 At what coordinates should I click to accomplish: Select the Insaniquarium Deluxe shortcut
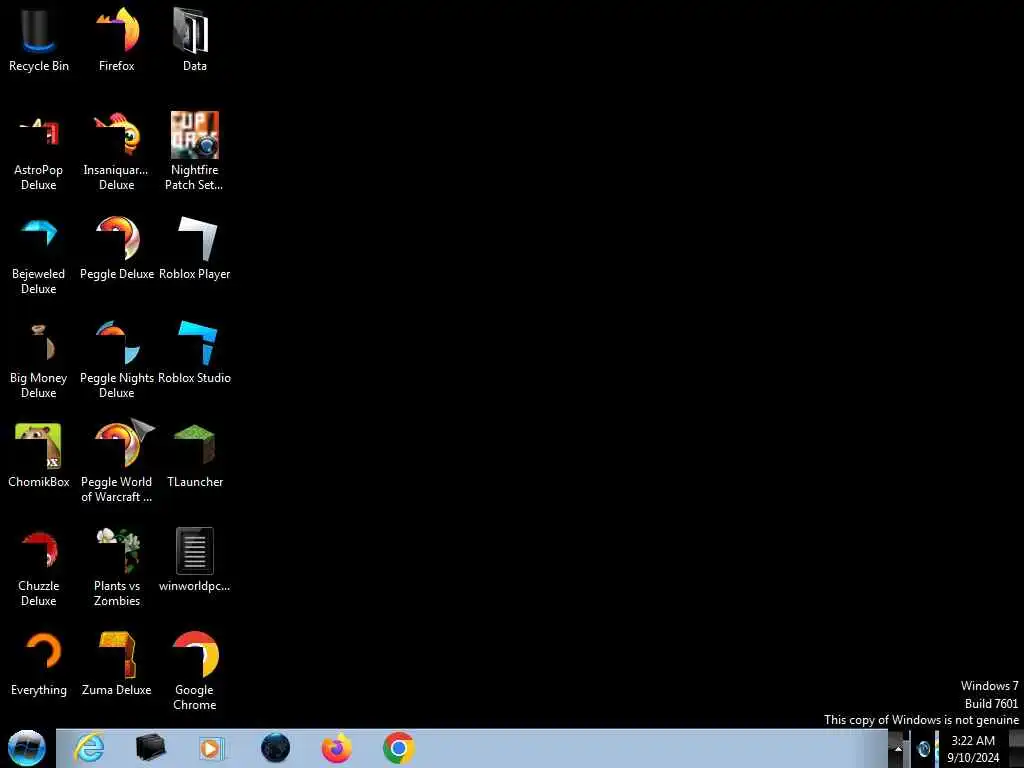[x=117, y=151]
